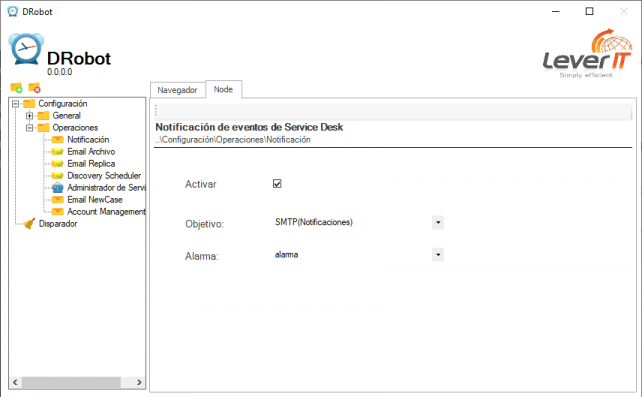Expand the General folder node
The width and height of the screenshot is (642, 397).
point(29,116)
